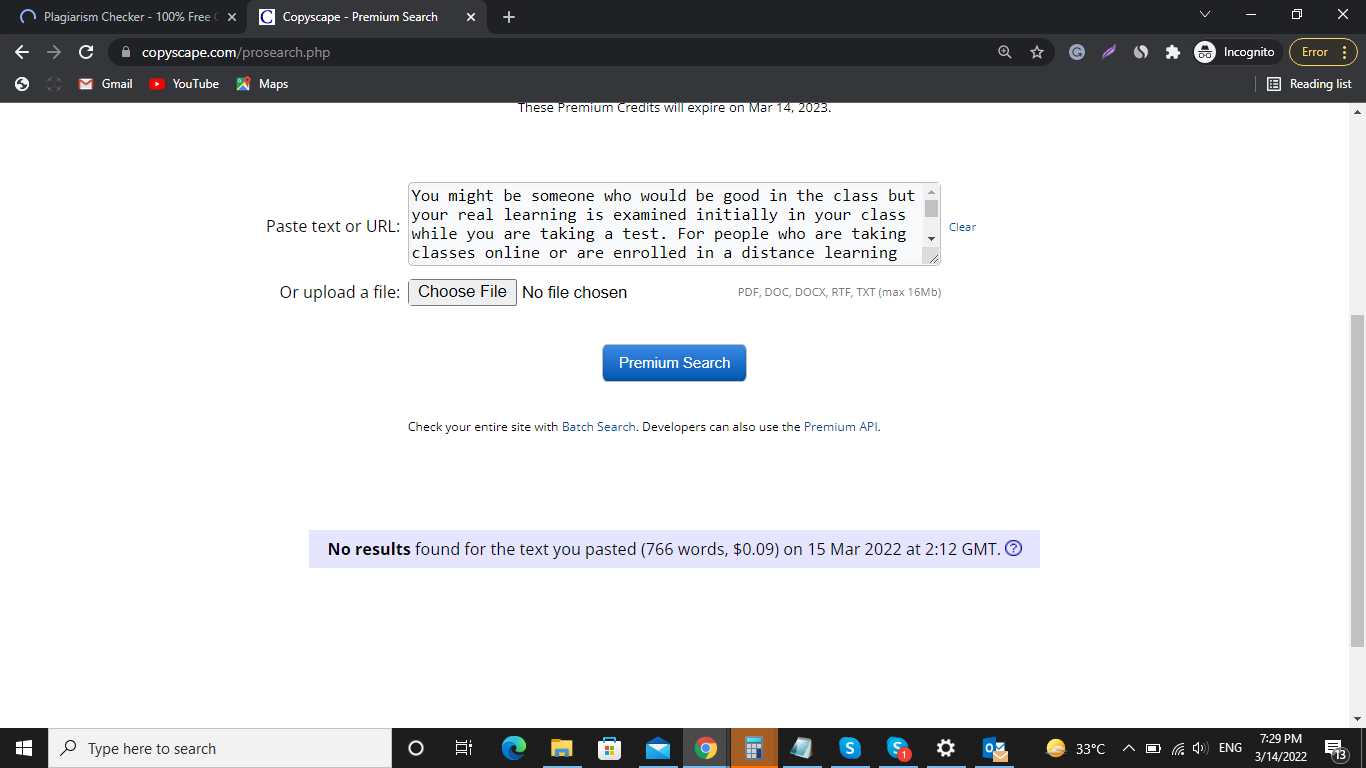
Task: Open the Batch Search link
Action: click(x=598, y=427)
